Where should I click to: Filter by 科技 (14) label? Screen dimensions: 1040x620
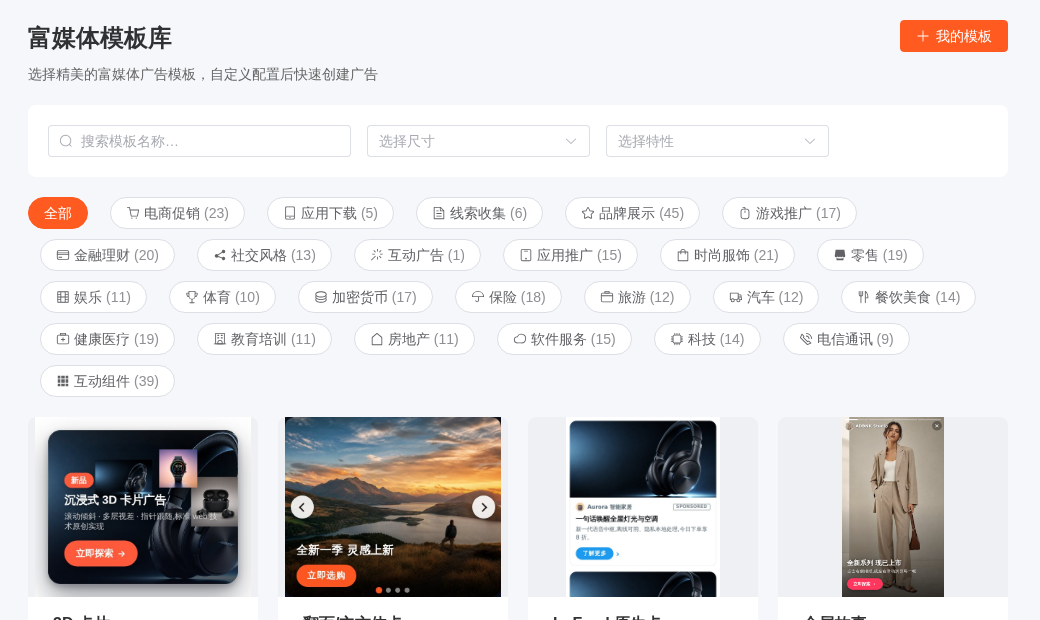pyautogui.click(x=716, y=340)
